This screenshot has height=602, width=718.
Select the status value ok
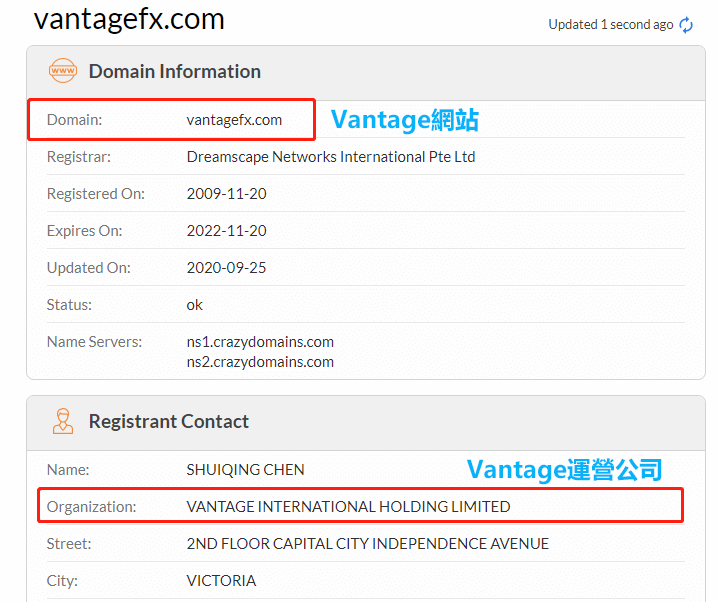[x=194, y=305]
